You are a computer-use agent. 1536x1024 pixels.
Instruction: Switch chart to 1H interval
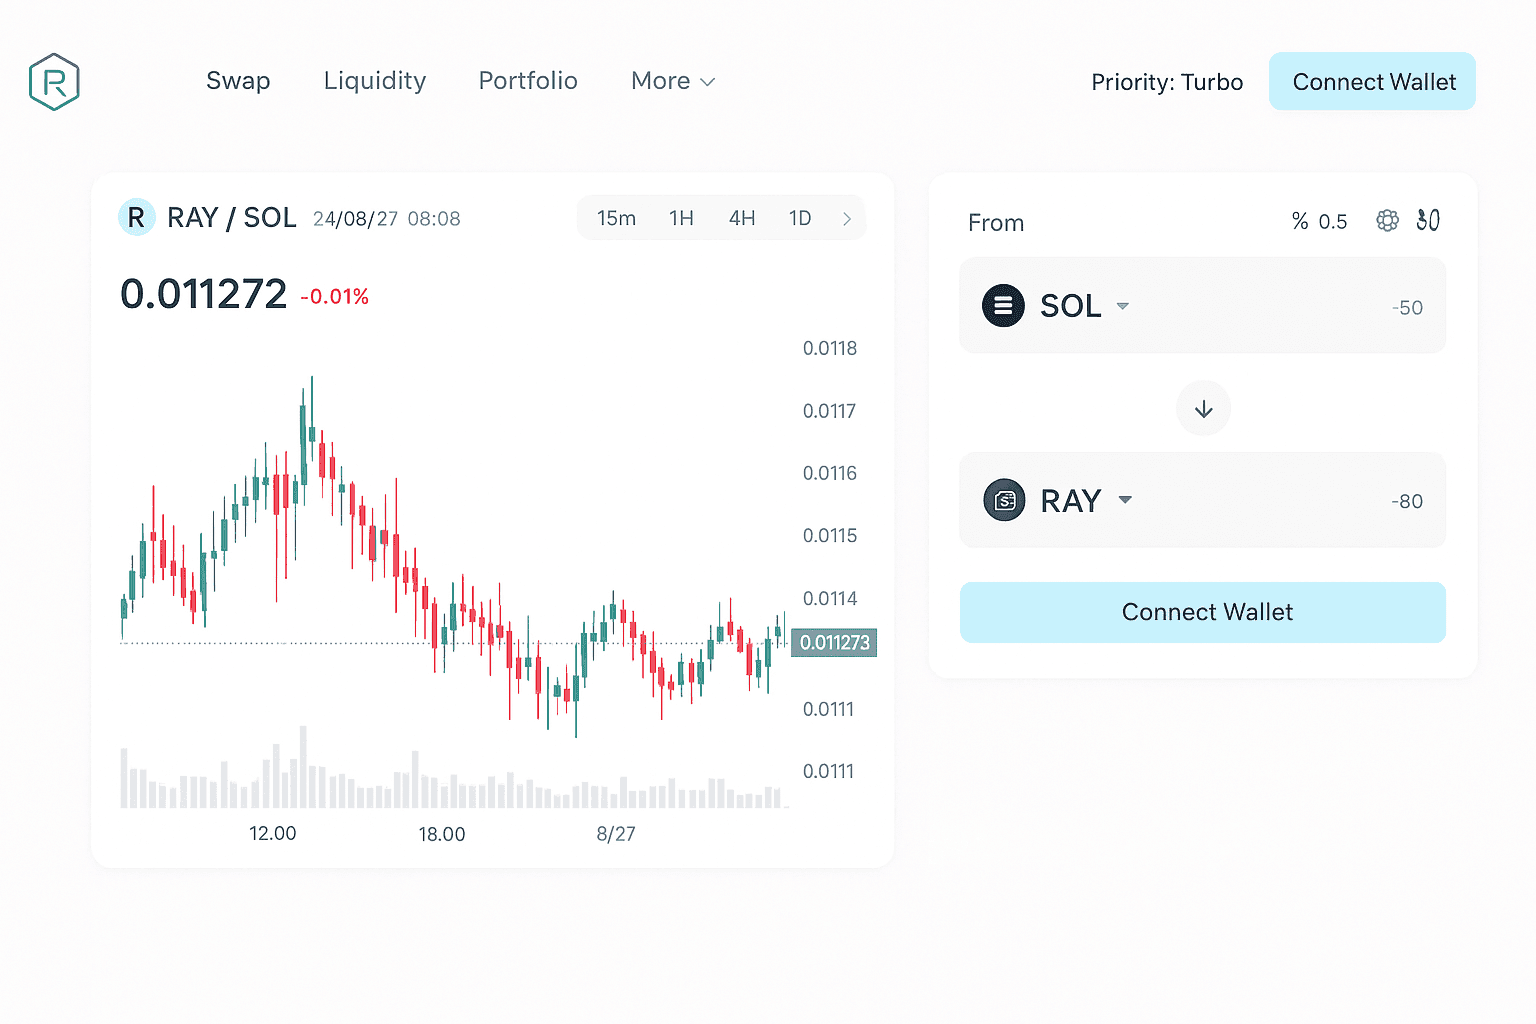tap(681, 219)
